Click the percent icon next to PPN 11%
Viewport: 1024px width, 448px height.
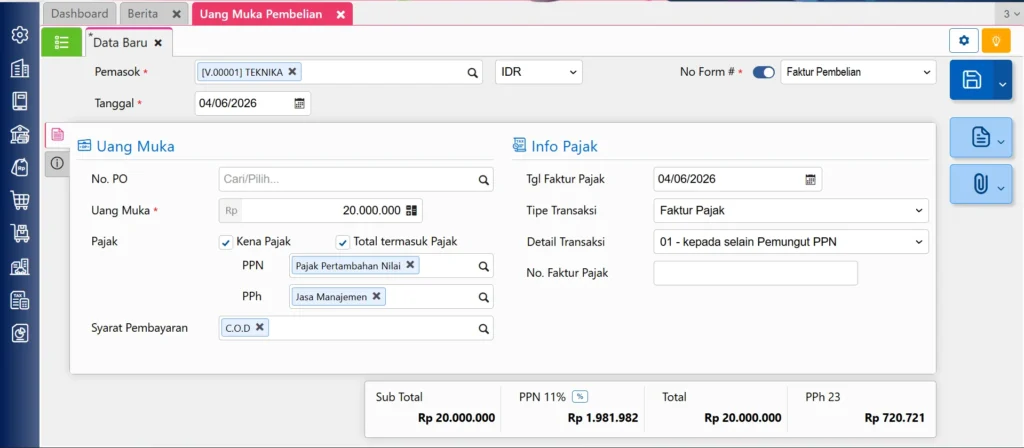pos(579,396)
